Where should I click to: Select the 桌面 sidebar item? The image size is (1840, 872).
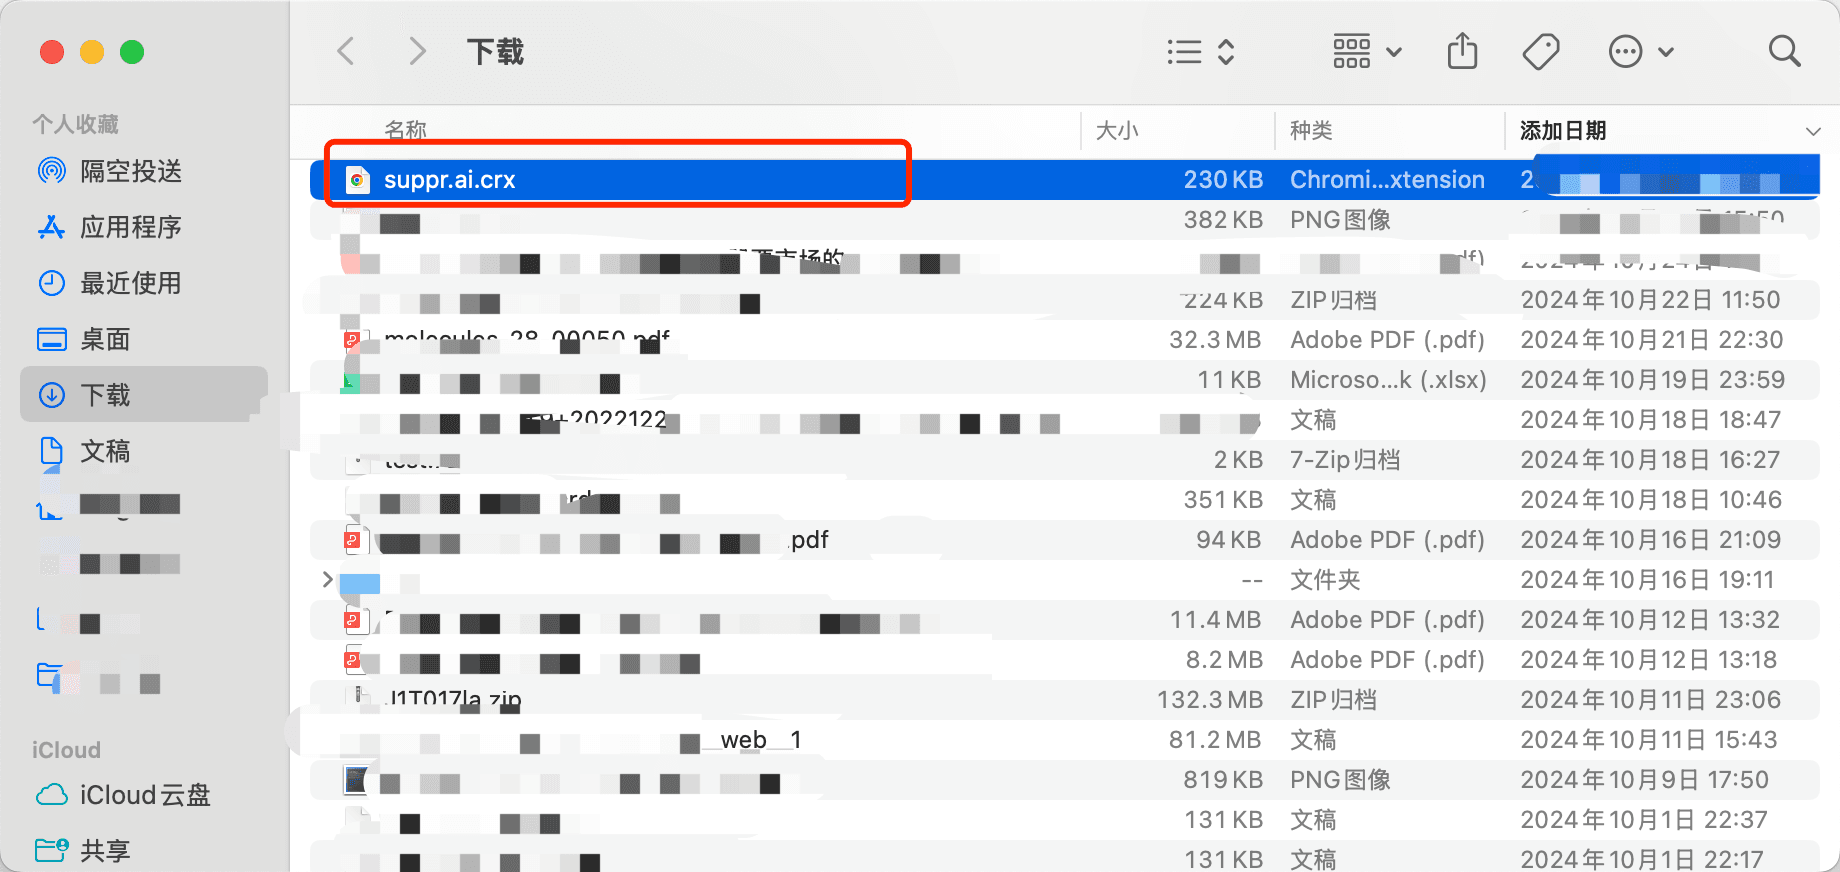click(x=105, y=339)
